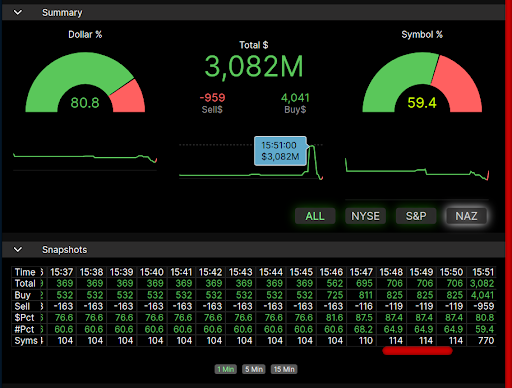Select the ALL filter button
Image resolution: width=512 pixels, height=388 pixels.
(315, 216)
